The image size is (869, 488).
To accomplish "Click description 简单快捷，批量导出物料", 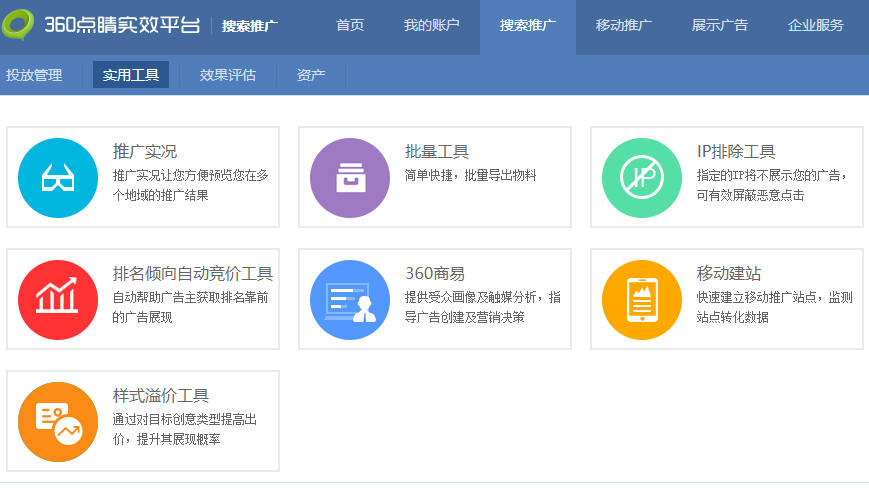I will [471, 176].
